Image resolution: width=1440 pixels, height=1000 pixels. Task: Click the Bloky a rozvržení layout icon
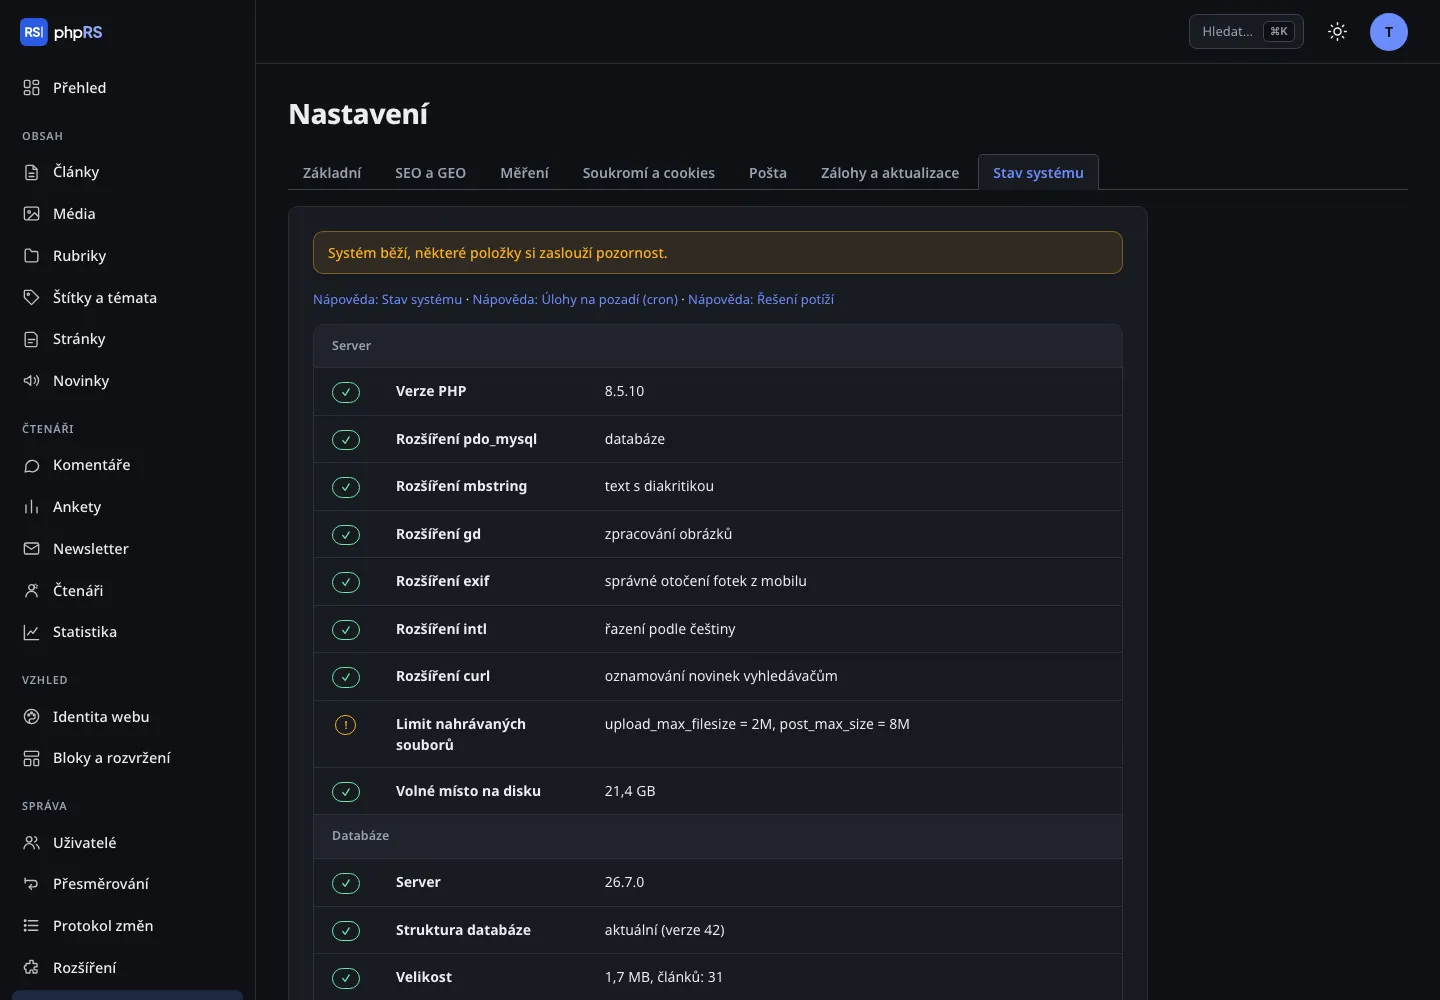click(32, 758)
